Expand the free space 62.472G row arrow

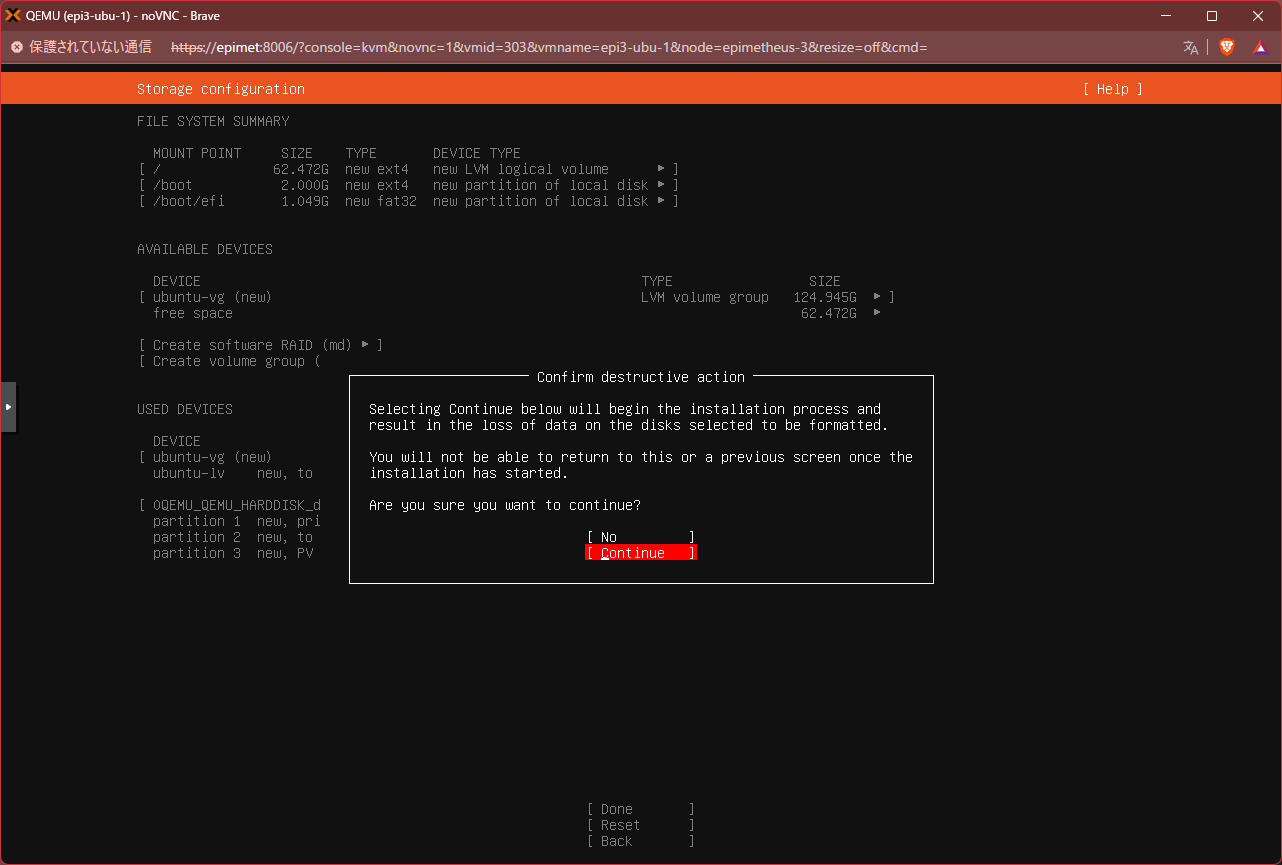(877, 313)
